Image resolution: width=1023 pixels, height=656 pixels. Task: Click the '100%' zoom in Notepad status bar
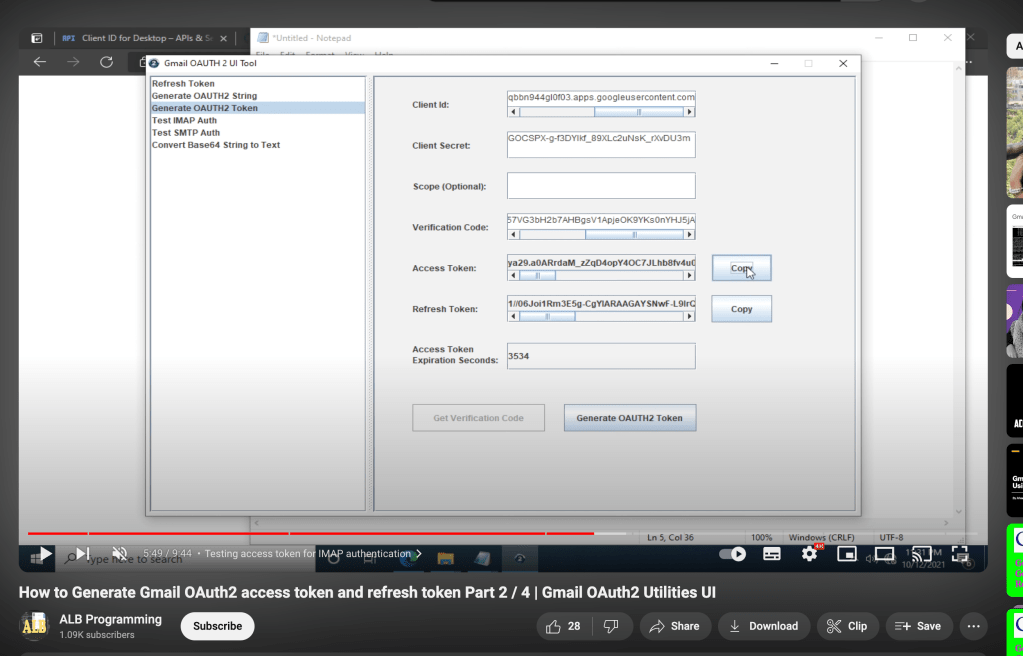(761, 537)
